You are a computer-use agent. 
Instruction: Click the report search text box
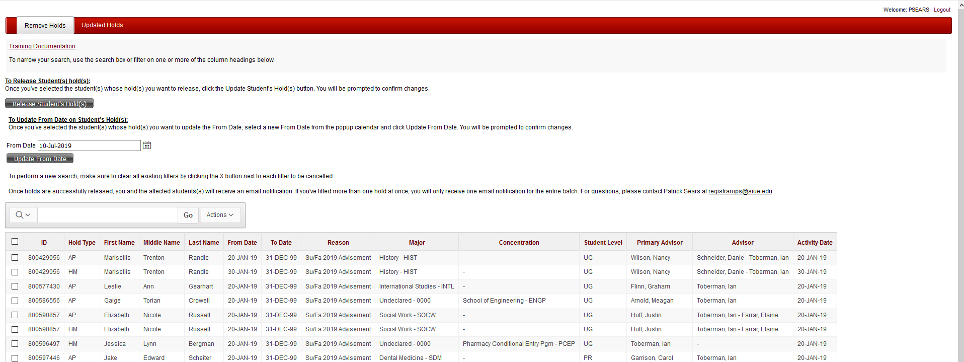[x=108, y=215]
